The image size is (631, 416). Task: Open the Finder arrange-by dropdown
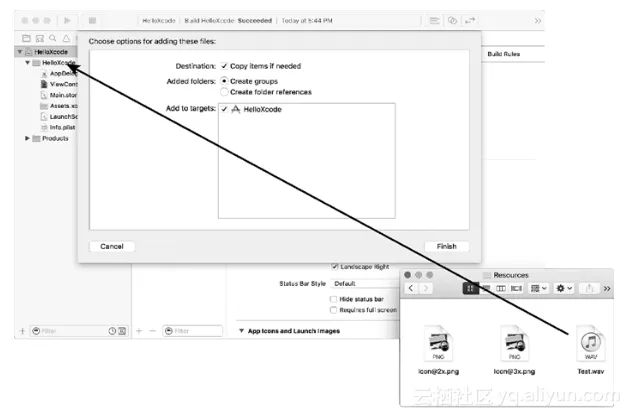(x=538, y=288)
